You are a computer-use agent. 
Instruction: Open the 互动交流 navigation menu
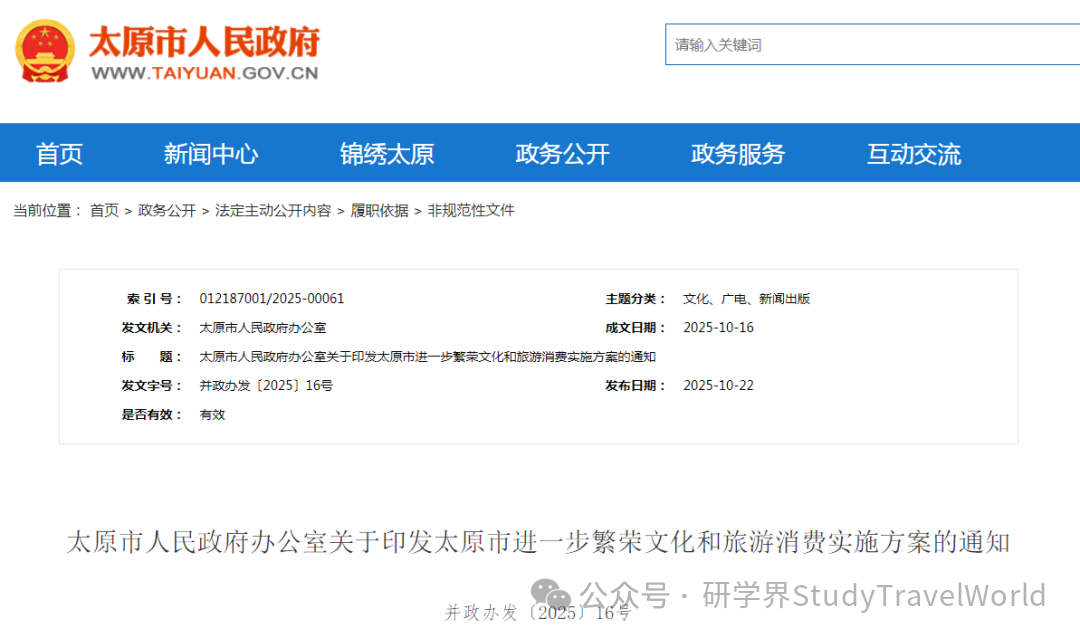(912, 152)
